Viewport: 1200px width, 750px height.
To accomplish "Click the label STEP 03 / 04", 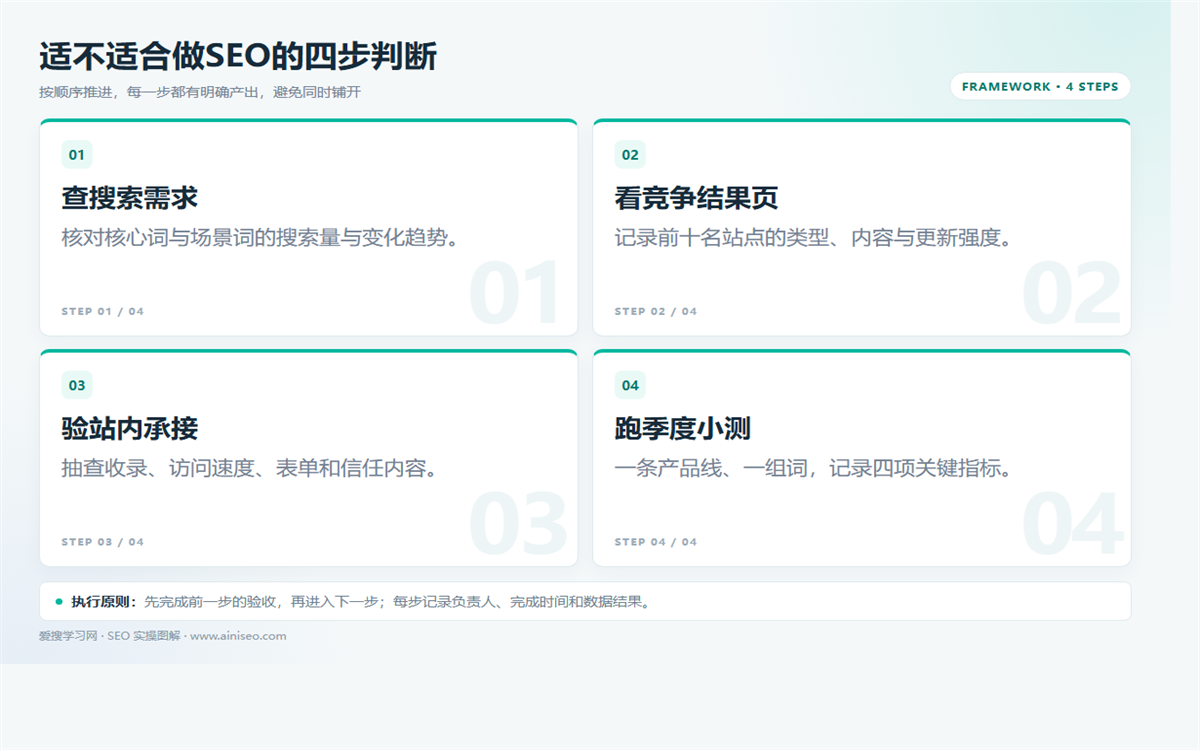I will [x=103, y=543].
